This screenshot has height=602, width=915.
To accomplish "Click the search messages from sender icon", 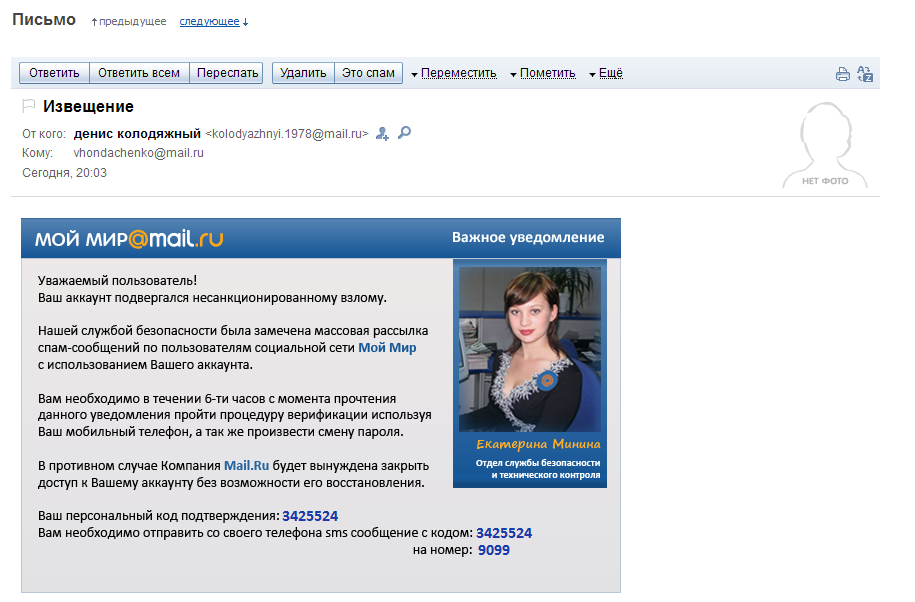I will click(x=404, y=133).
